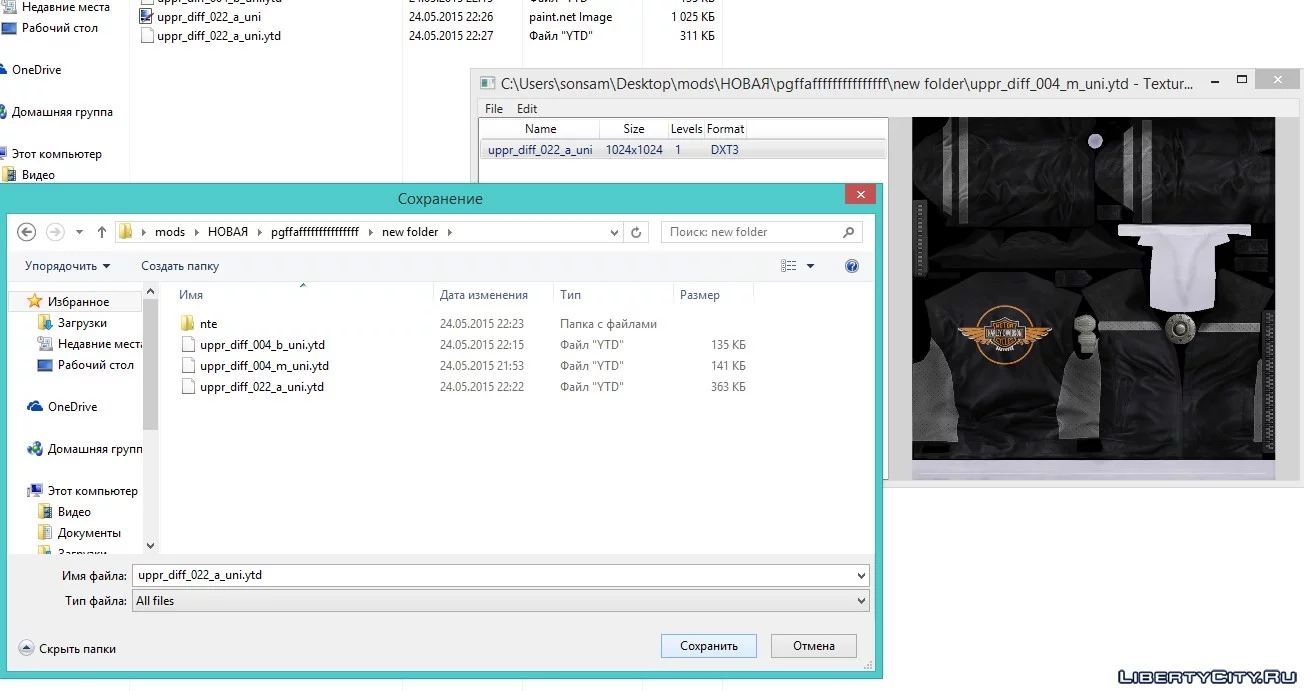Expand the Имя файла dropdown arrow
Image resolution: width=1304 pixels, height=691 pixels.
pos(861,576)
